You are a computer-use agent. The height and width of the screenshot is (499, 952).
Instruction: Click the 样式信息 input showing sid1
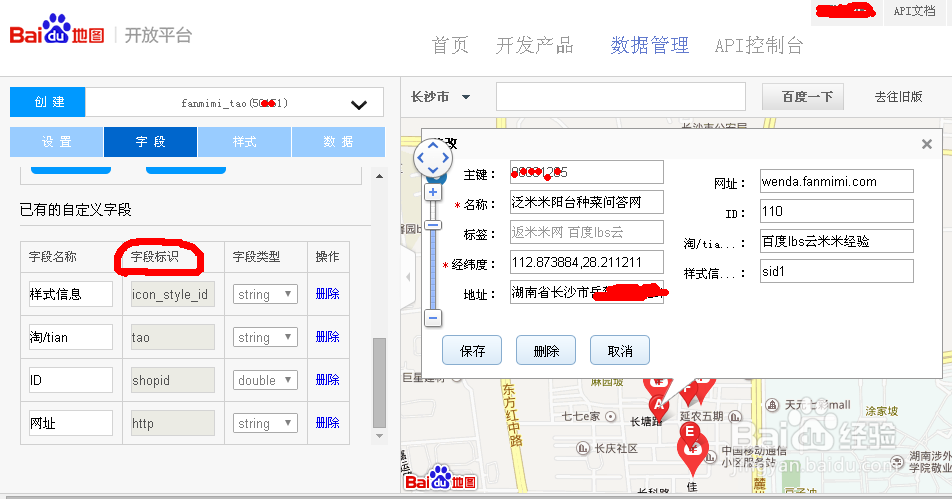[x=837, y=271]
